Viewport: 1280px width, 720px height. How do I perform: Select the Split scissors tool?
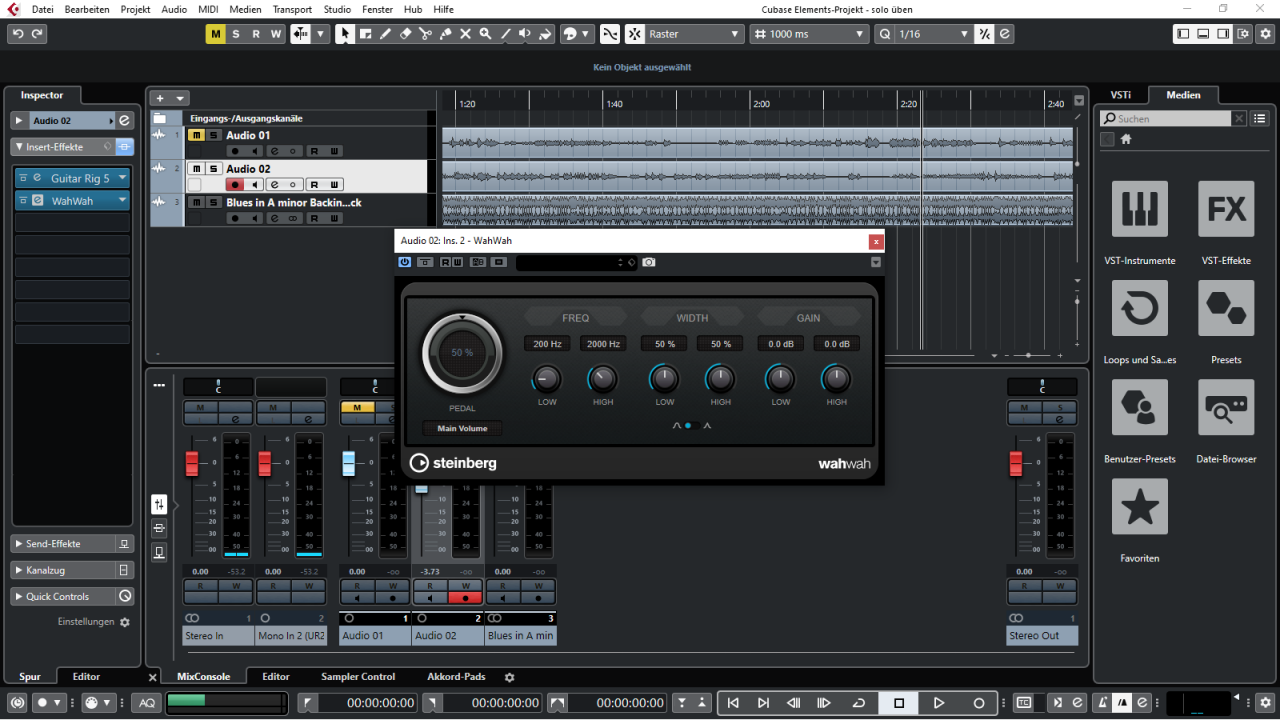tap(425, 34)
